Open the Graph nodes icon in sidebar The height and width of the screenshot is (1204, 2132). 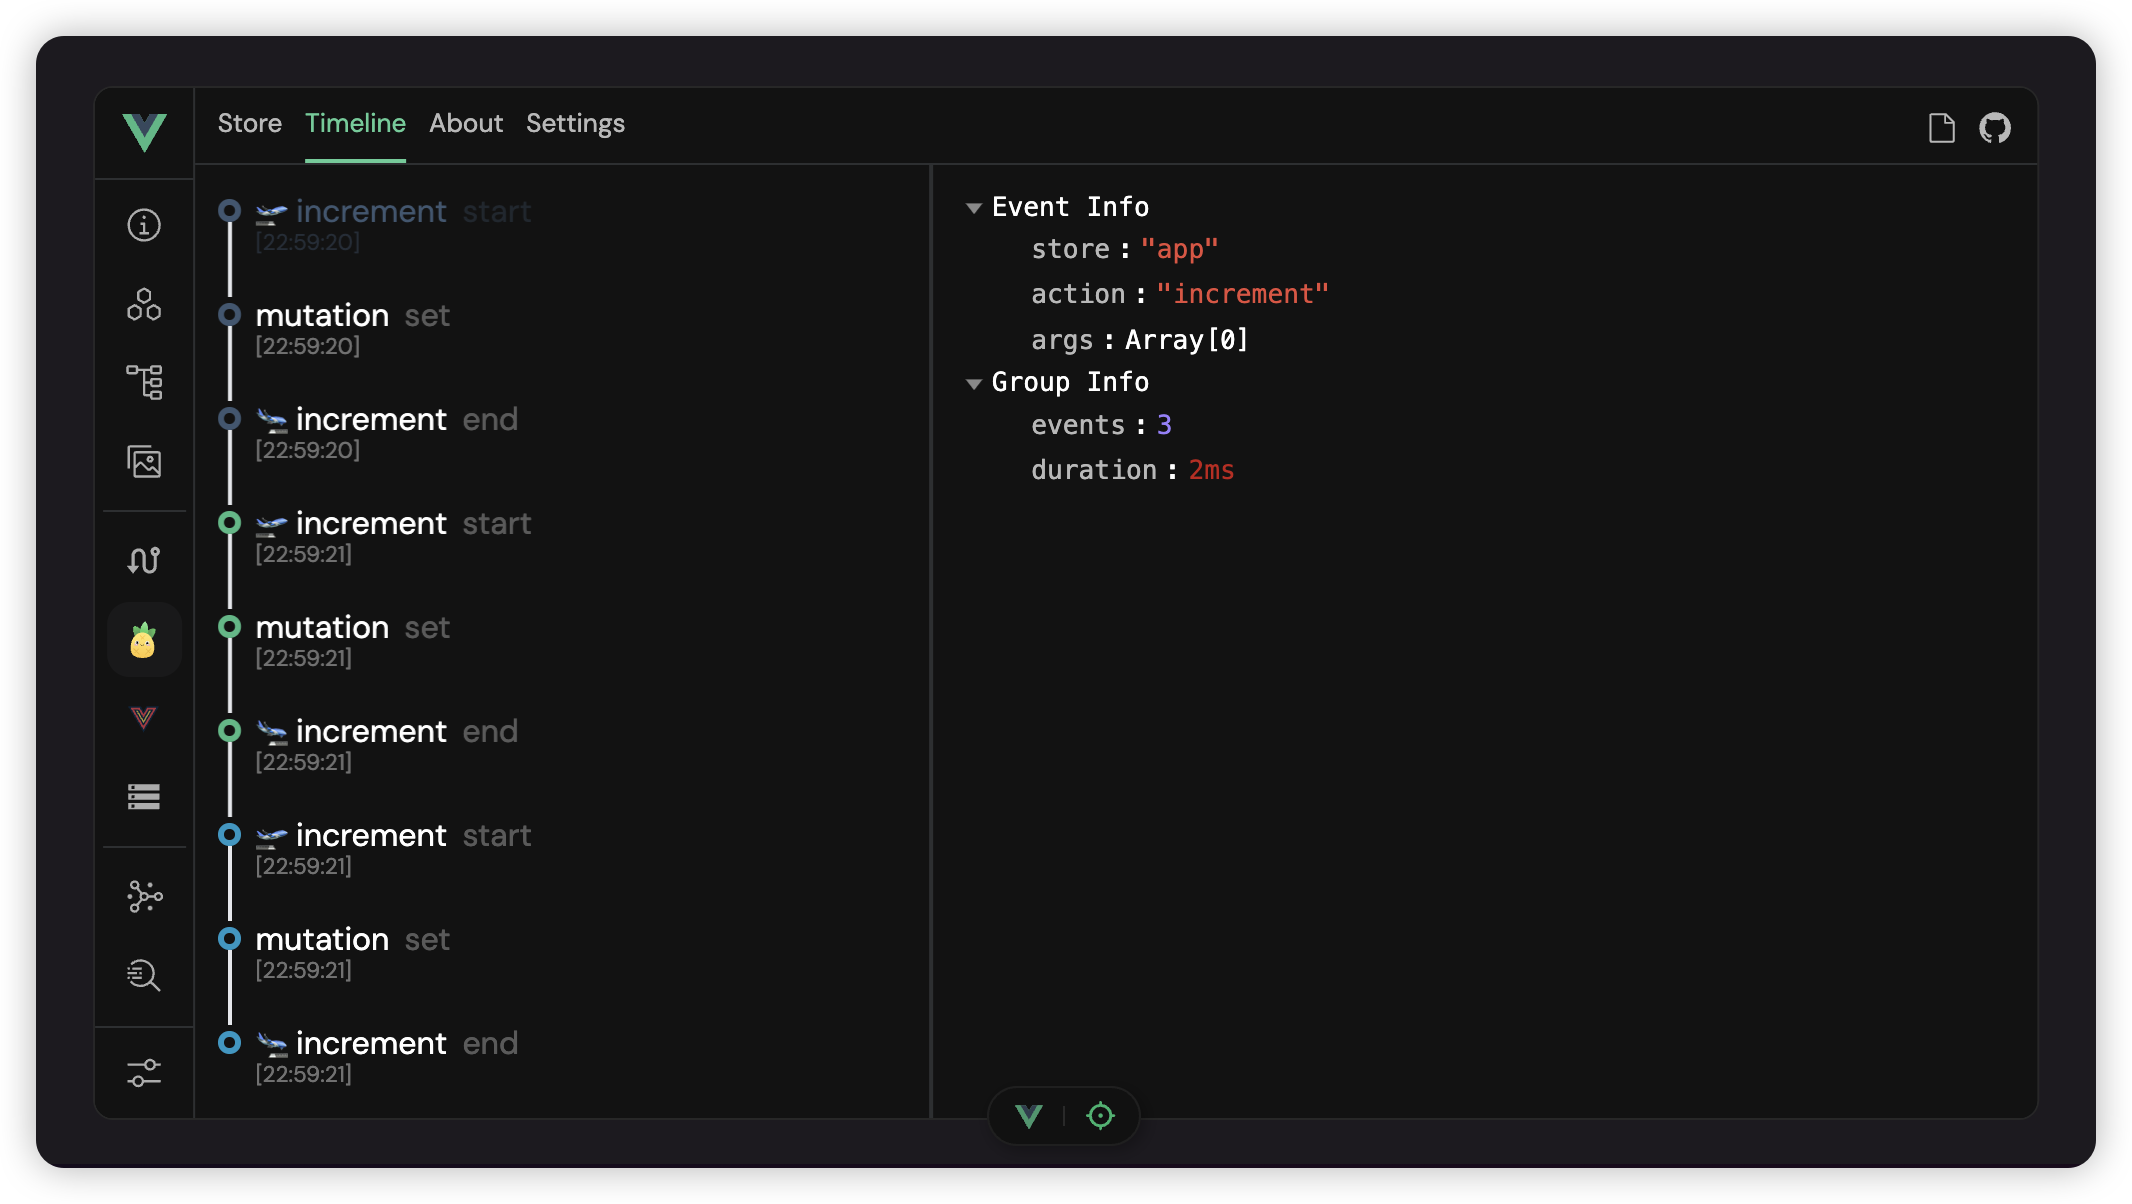point(144,896)
